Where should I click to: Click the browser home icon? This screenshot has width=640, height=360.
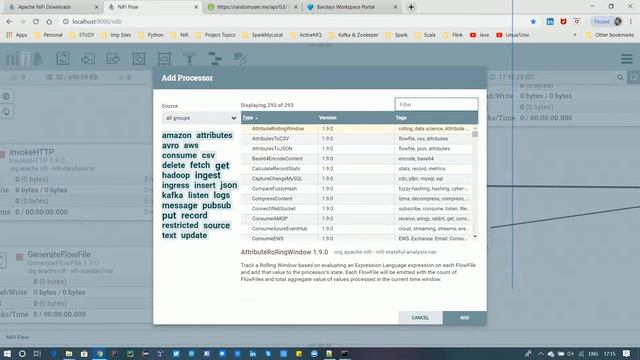pyautogui.click(x=49, y=21)
